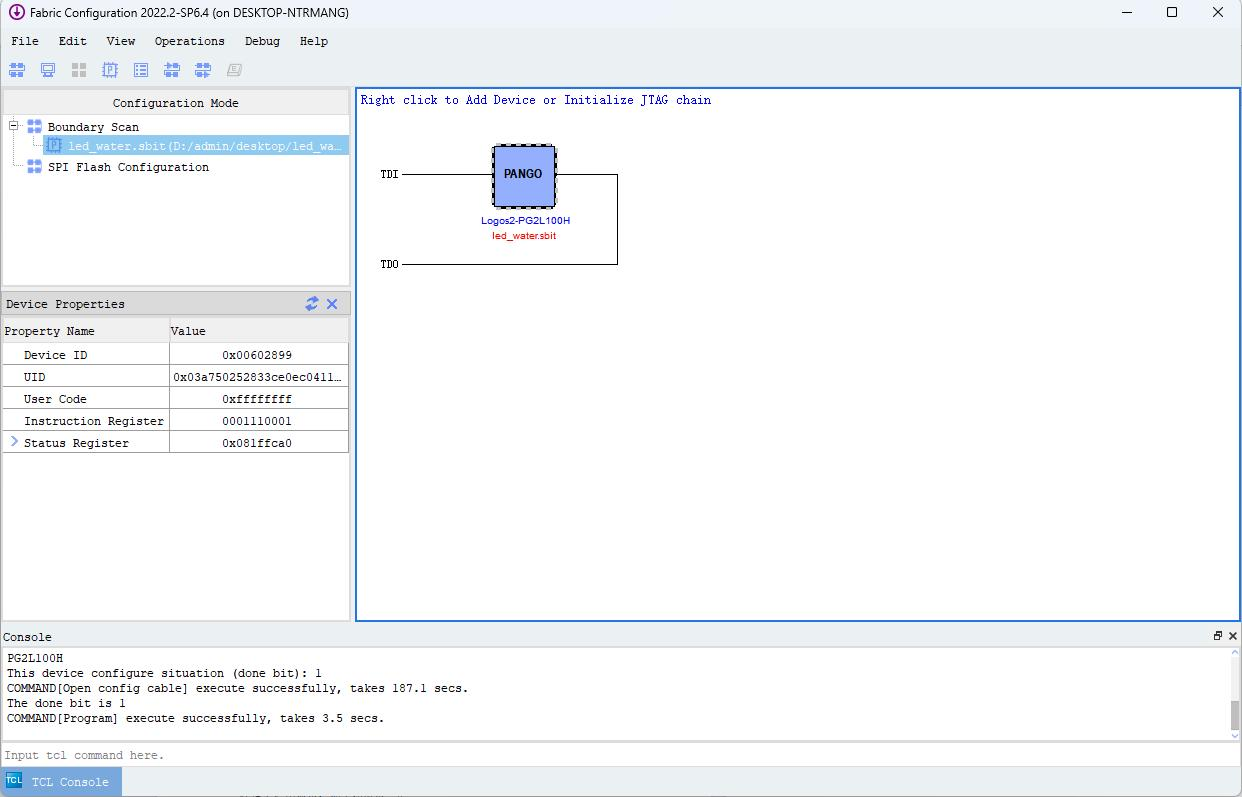Select the User Code value 0xffffffff
This screenshot has height=797, width=1242.
pos(257,399)
